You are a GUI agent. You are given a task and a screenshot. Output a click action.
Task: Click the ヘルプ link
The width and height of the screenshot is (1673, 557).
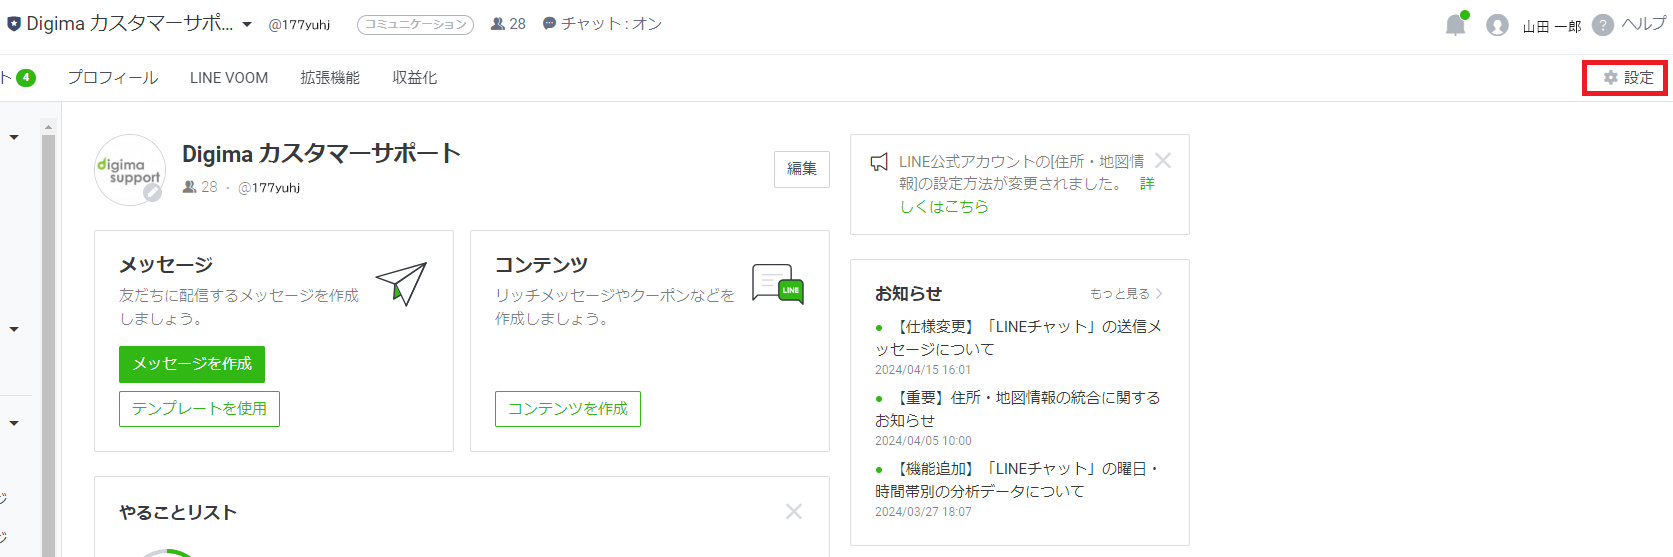click(1643, 24)
